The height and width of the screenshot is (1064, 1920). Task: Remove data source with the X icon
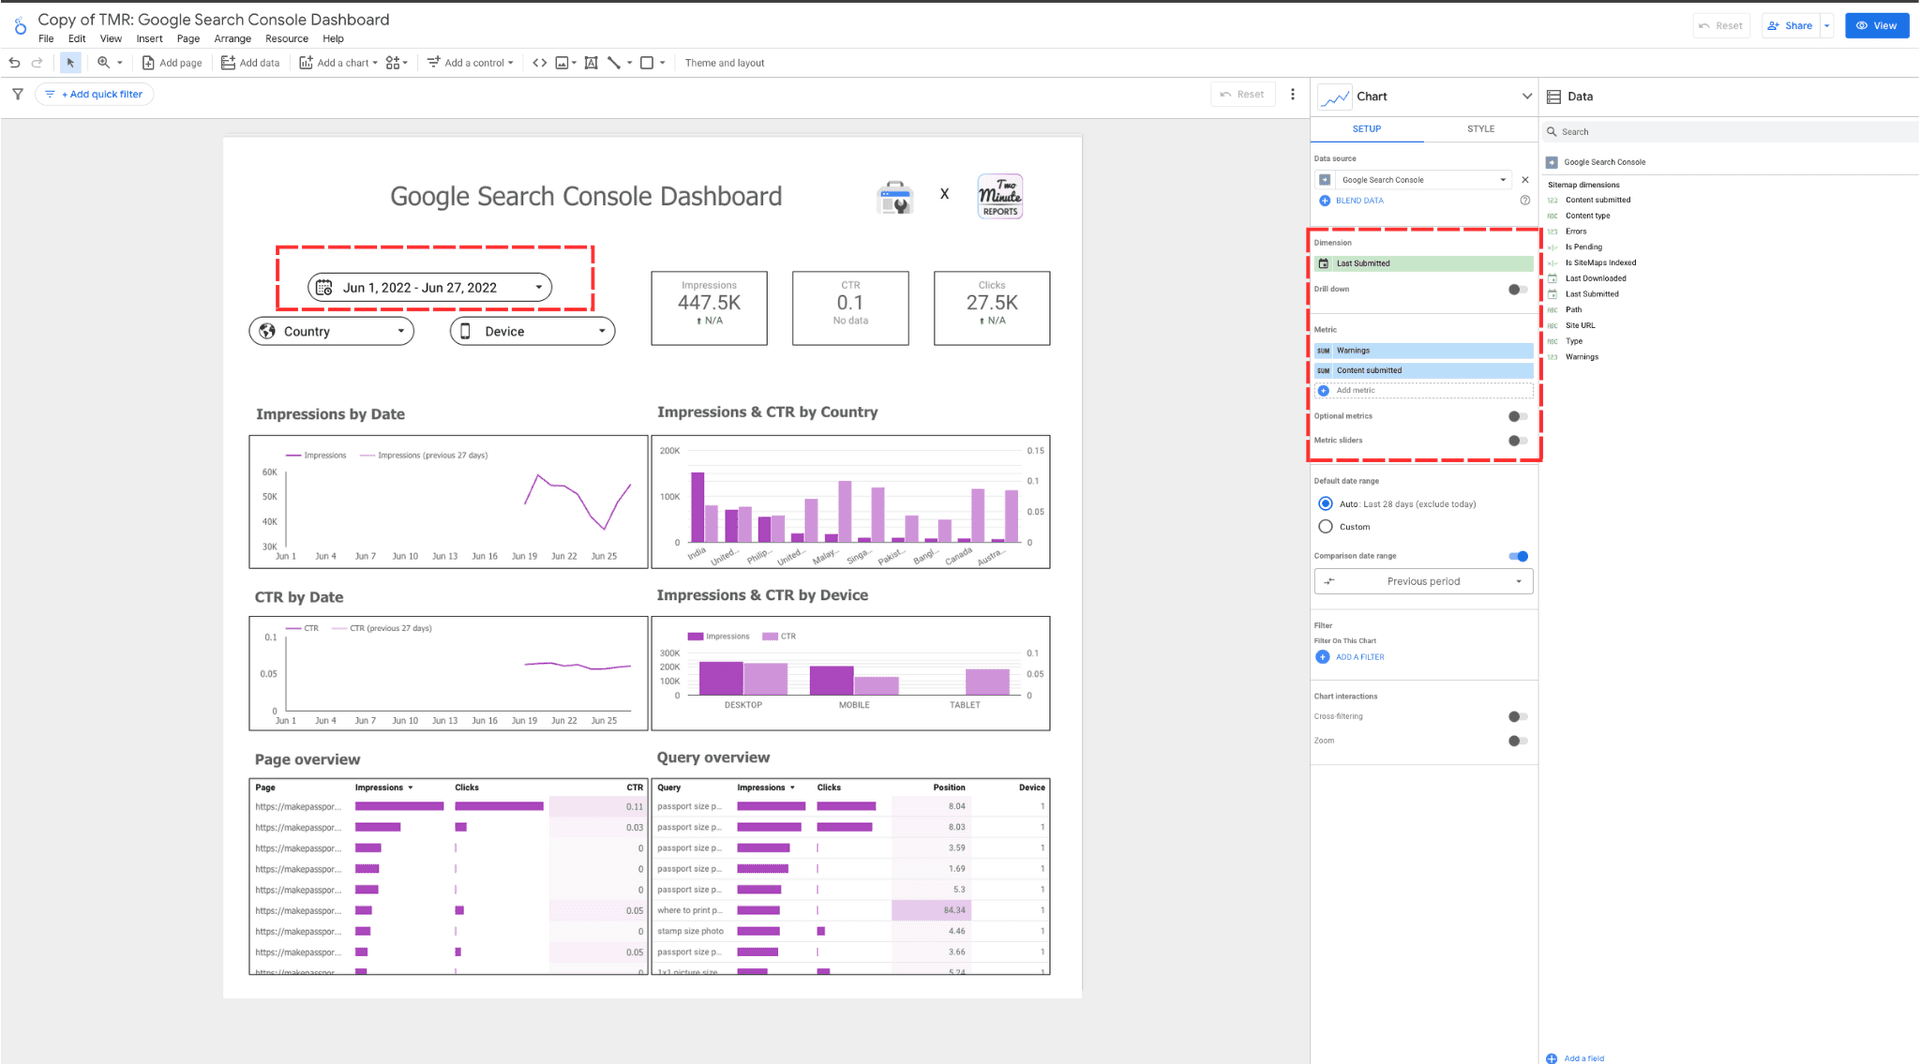pos(1525,180)
